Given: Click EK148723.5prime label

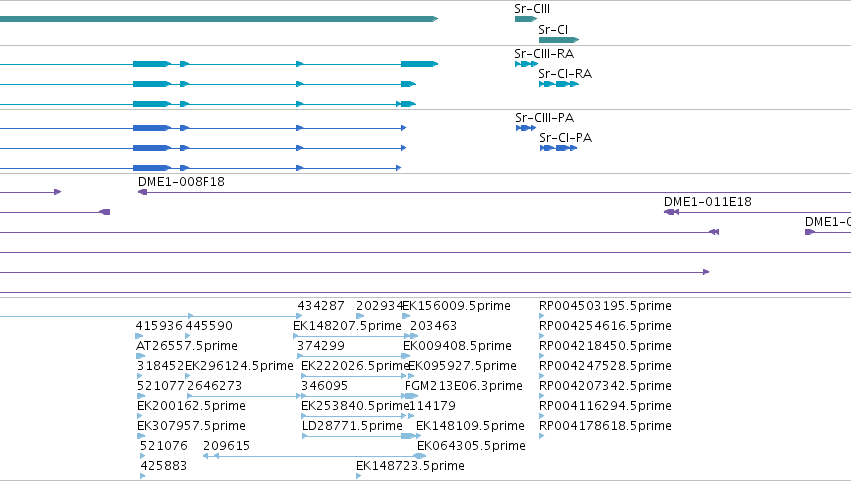Looking at the screenshot, I should (410, 466).
